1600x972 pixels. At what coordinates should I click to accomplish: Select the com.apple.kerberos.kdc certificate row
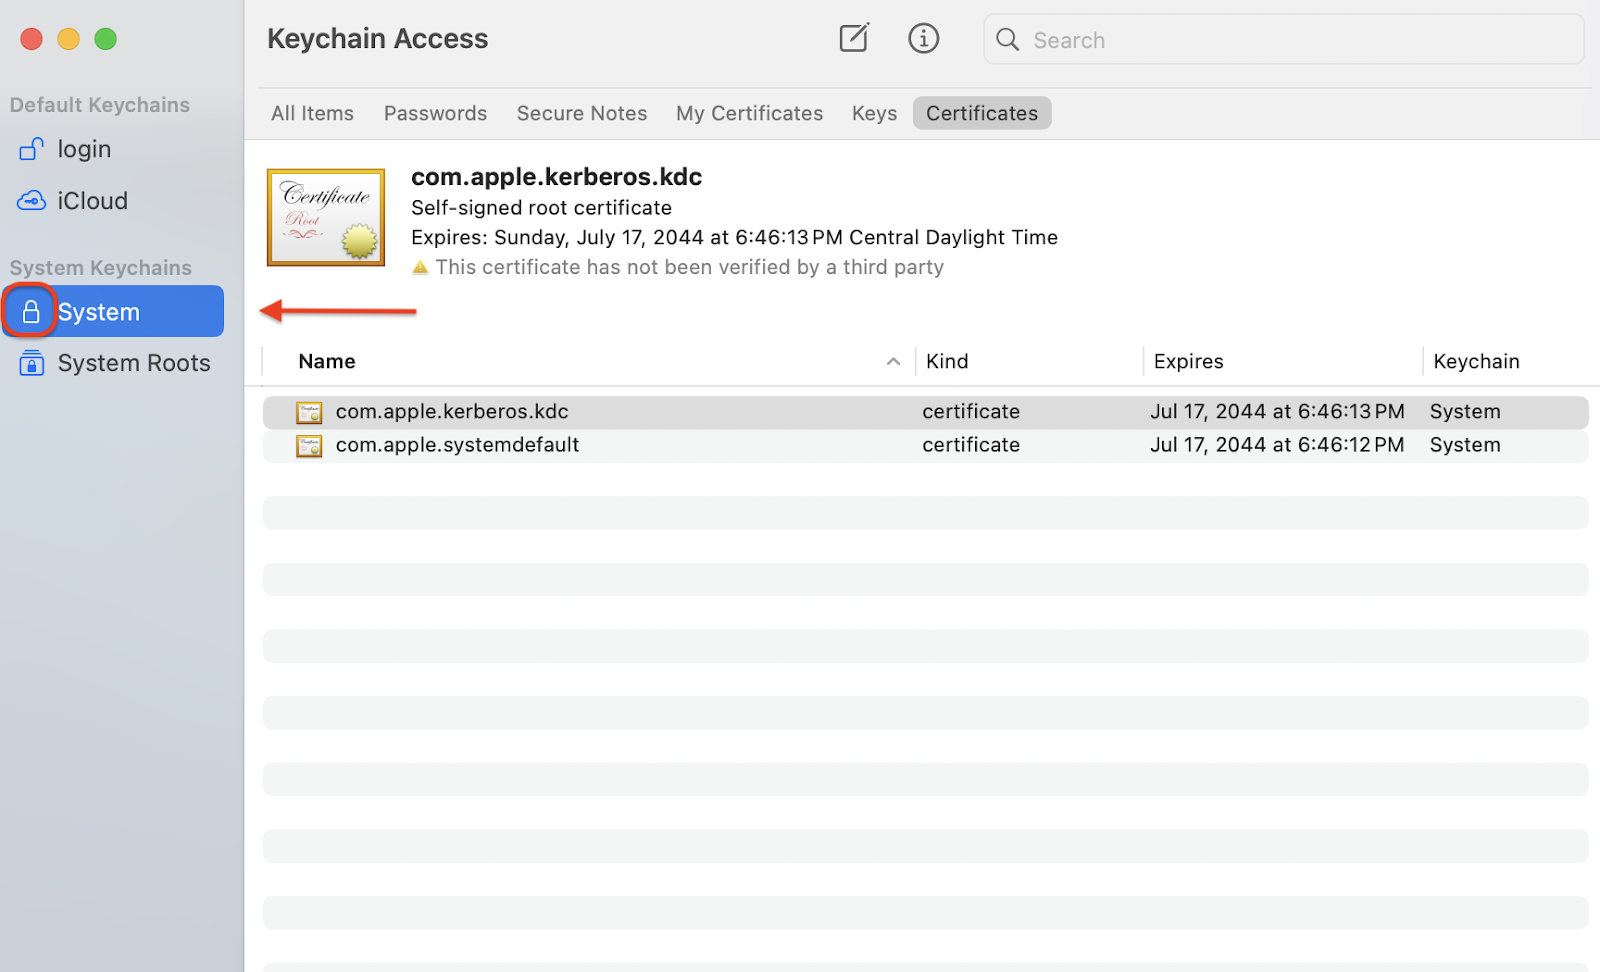pos(925,412)
